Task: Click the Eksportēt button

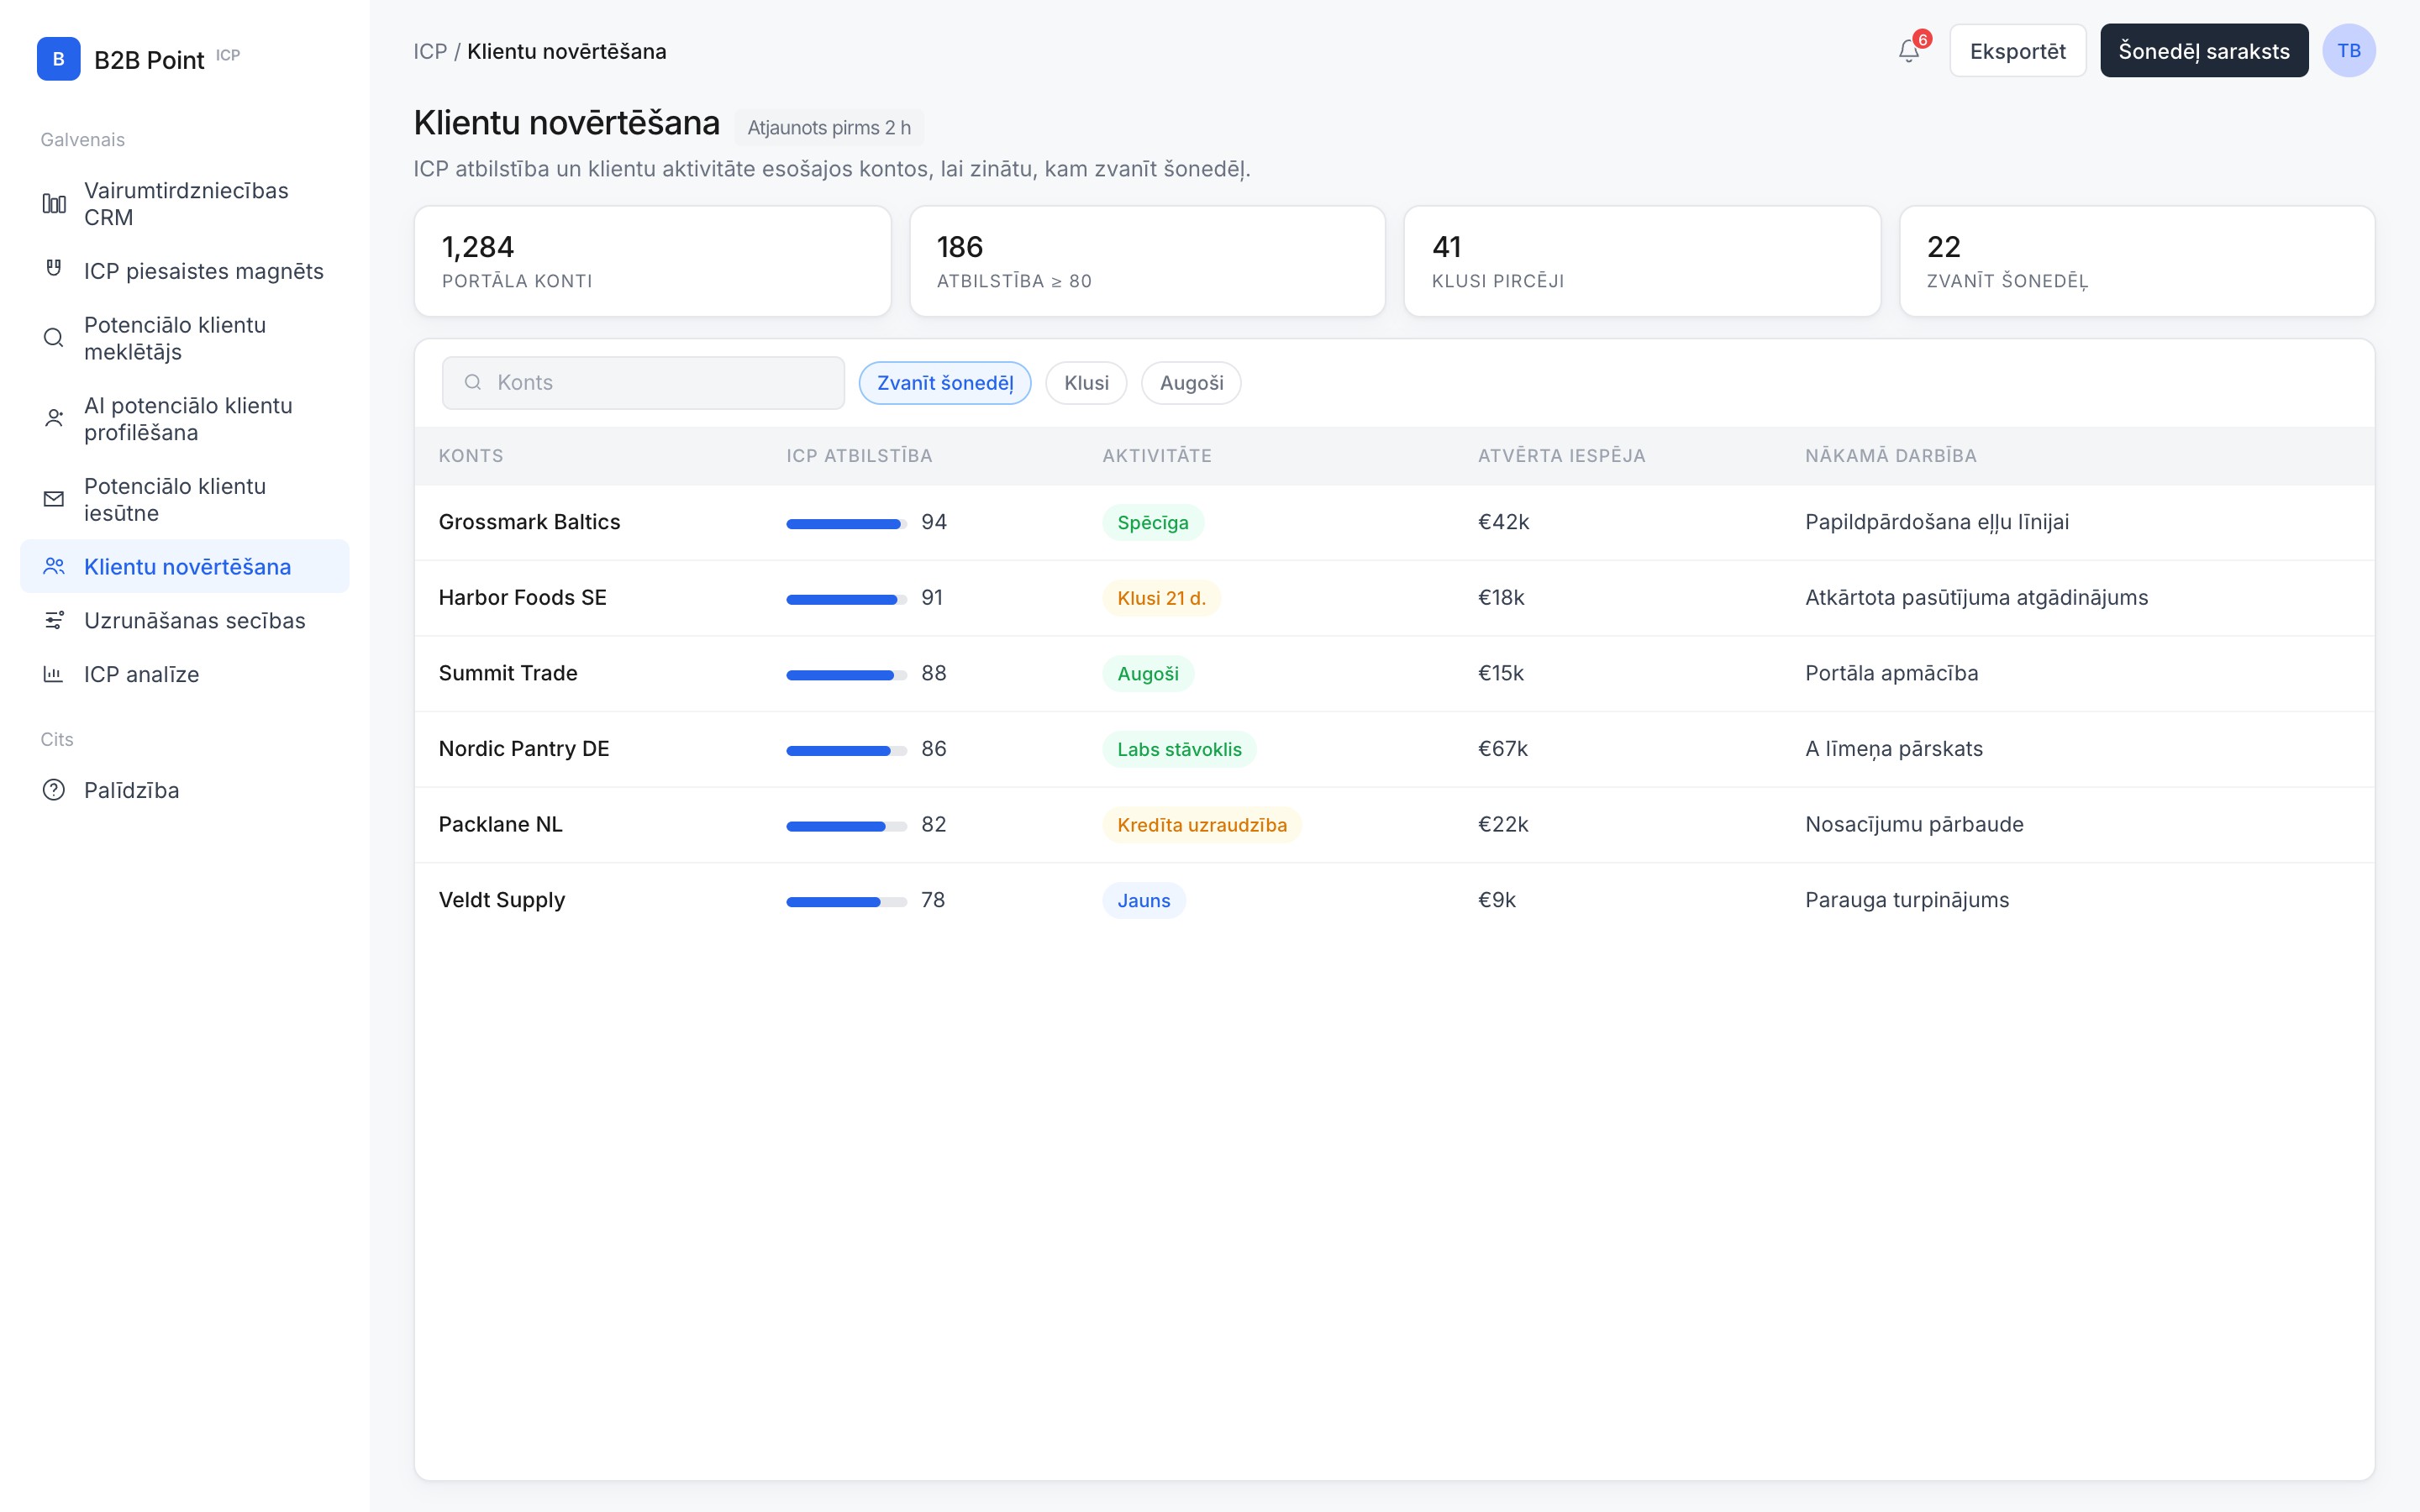Action: (2017, 50)
